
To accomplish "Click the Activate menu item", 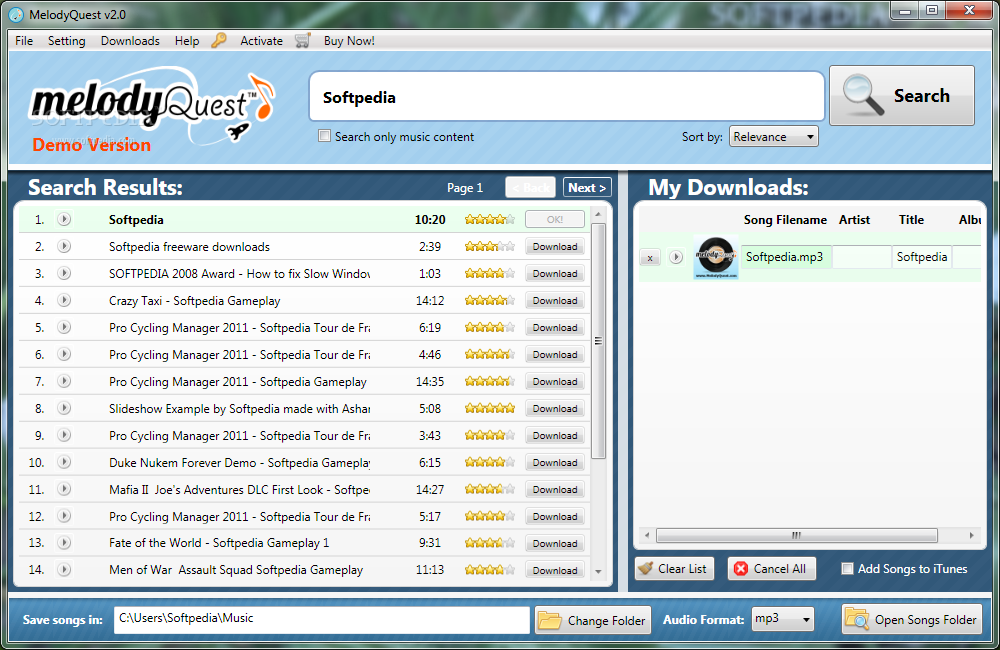I will point(261,41).
